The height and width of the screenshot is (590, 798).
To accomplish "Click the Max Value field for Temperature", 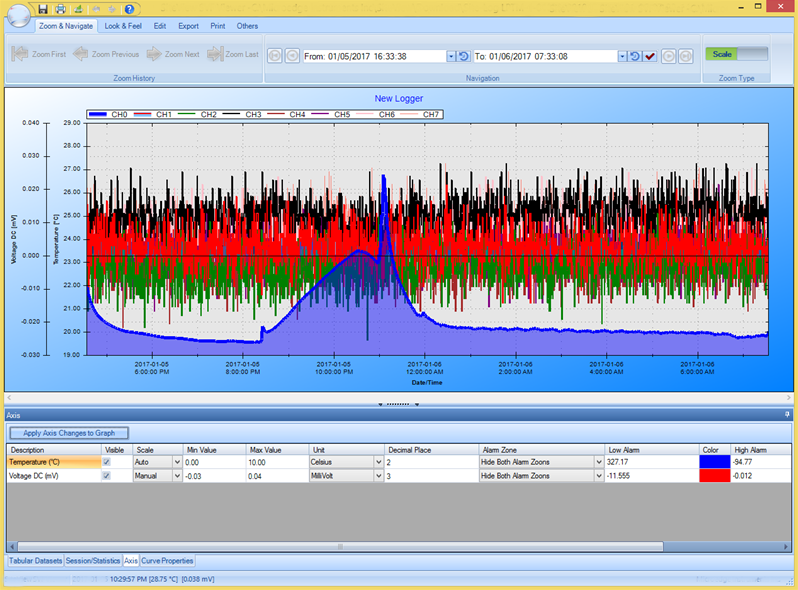I will pos(276,463).
